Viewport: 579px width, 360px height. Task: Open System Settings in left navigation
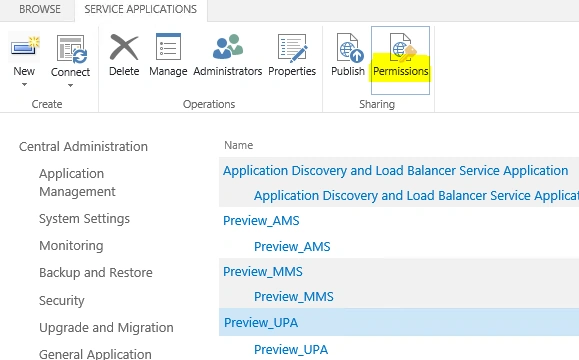85,219
